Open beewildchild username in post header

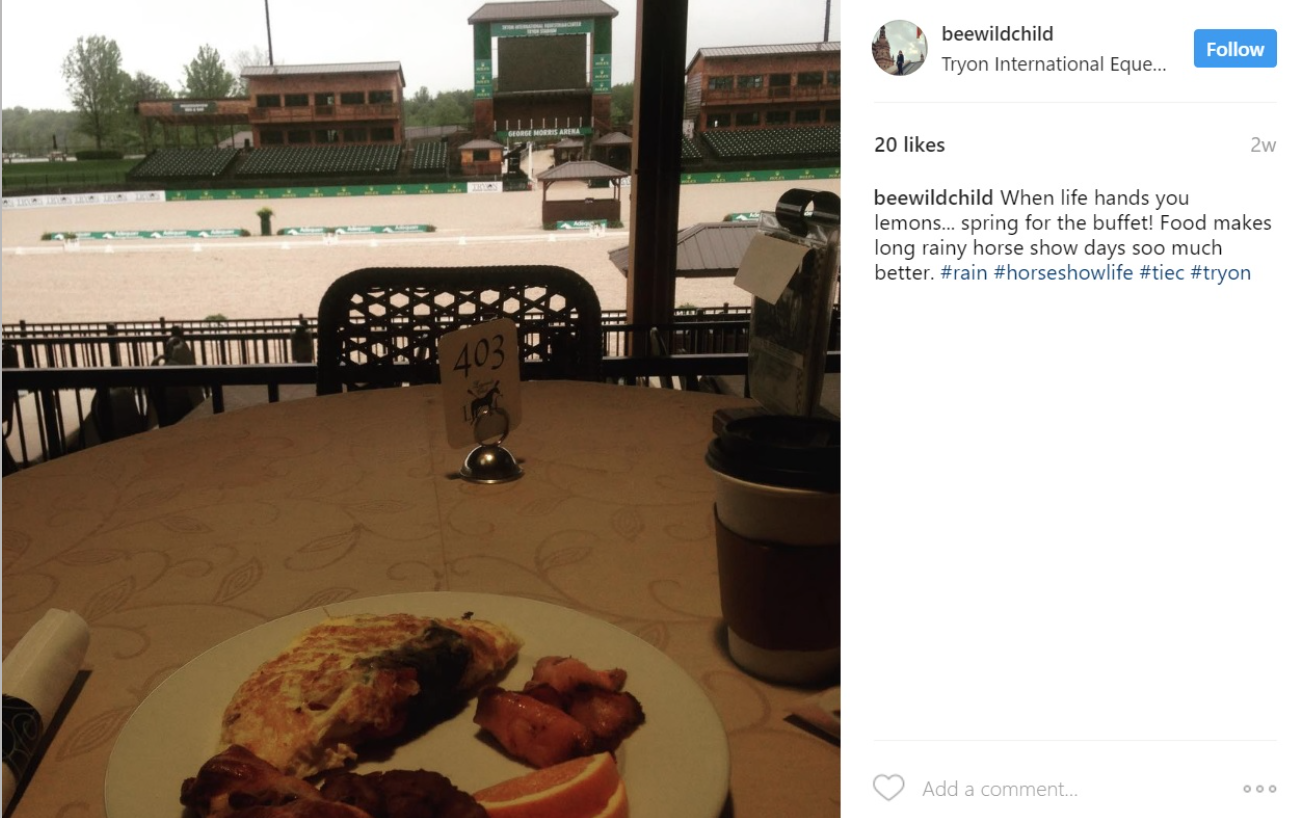[997, 34]
